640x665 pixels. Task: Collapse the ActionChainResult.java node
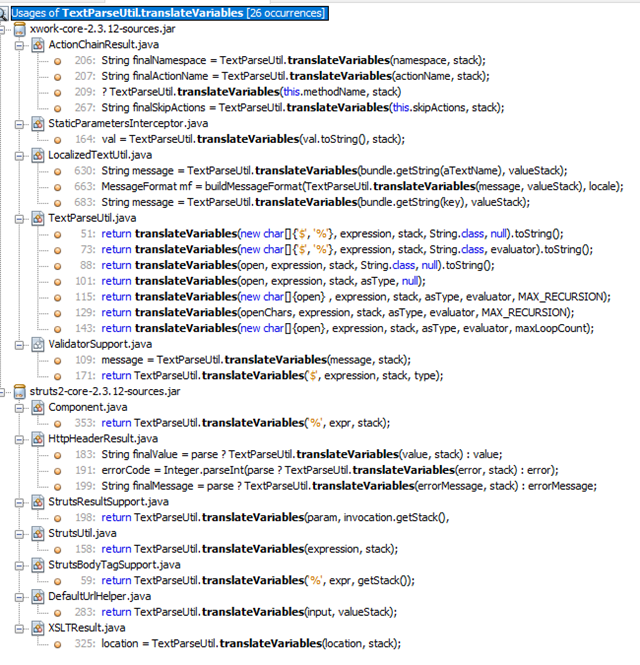(19, 45)
